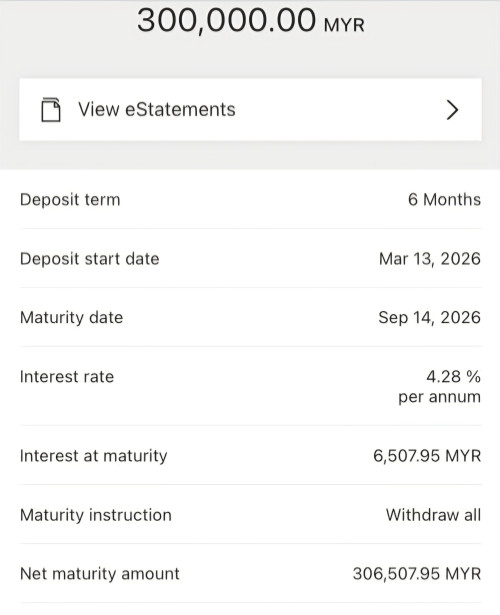This screenshot has width=500, height=615.
Task: Tap the 6,507.95 MYR interest value
Action: 427,456
